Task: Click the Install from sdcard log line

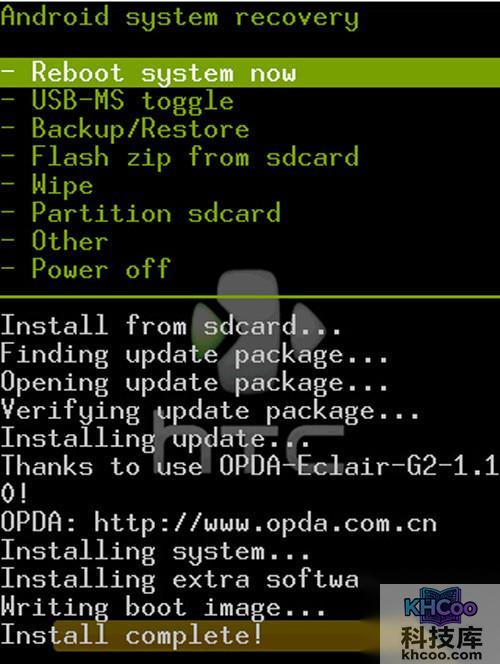Action: tap(171, 325)
